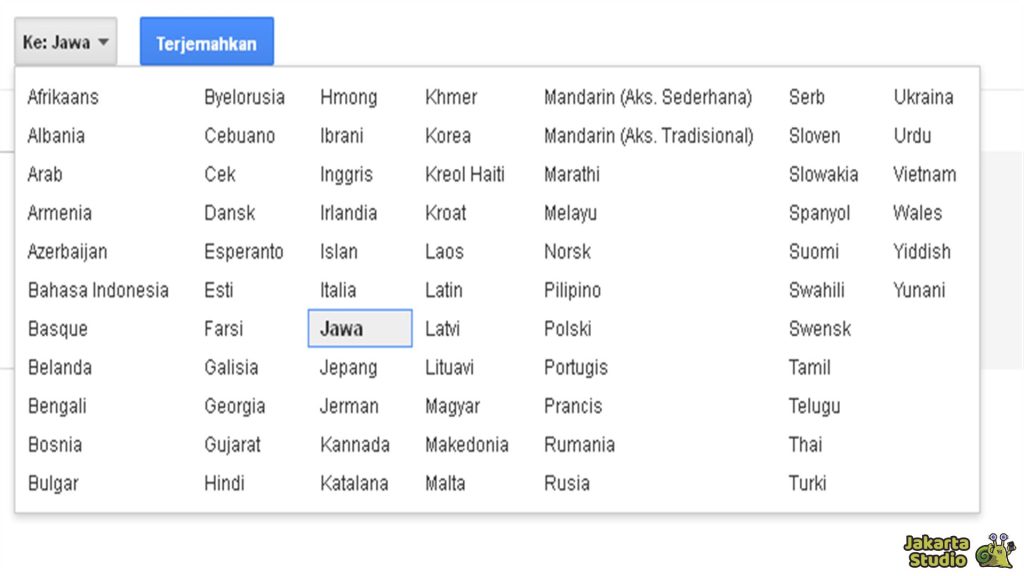
Task: Select Afrikaans at the top of the list
Action: click(63, 97)
